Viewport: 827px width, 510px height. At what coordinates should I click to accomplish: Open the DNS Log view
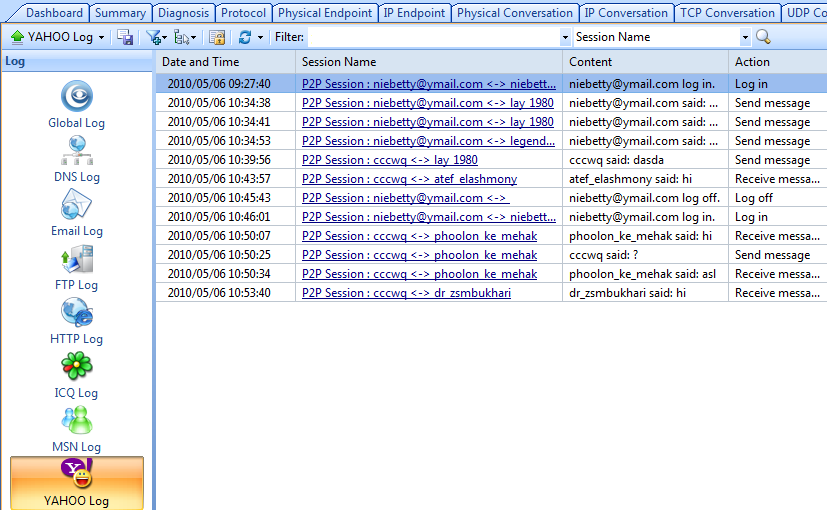(76, 159)
